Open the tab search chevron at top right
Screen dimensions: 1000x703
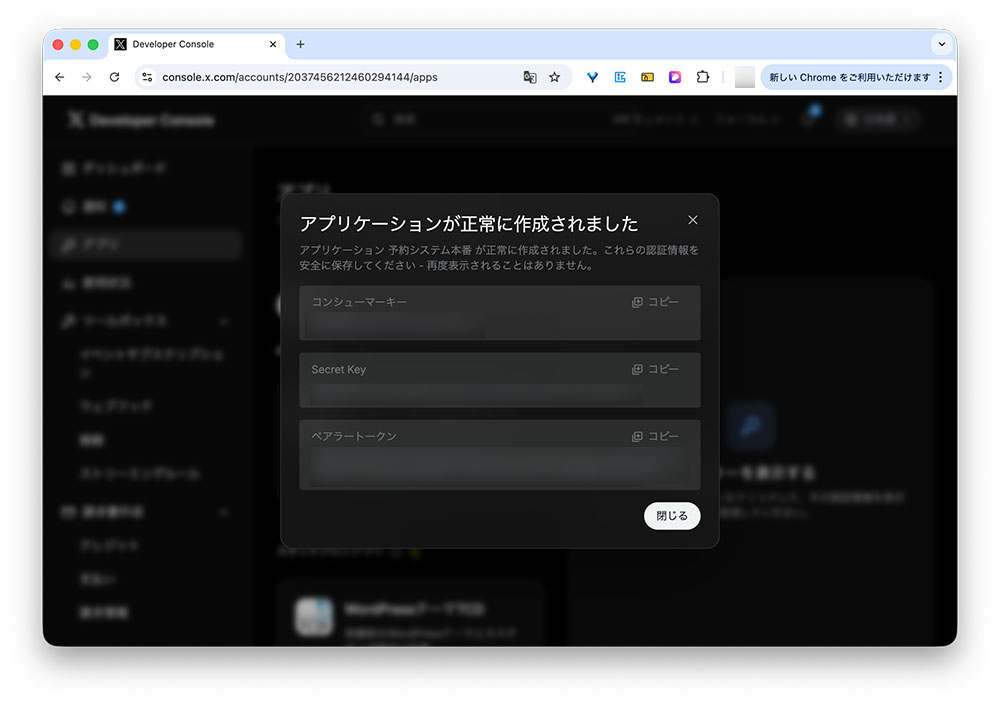(941, 44)
